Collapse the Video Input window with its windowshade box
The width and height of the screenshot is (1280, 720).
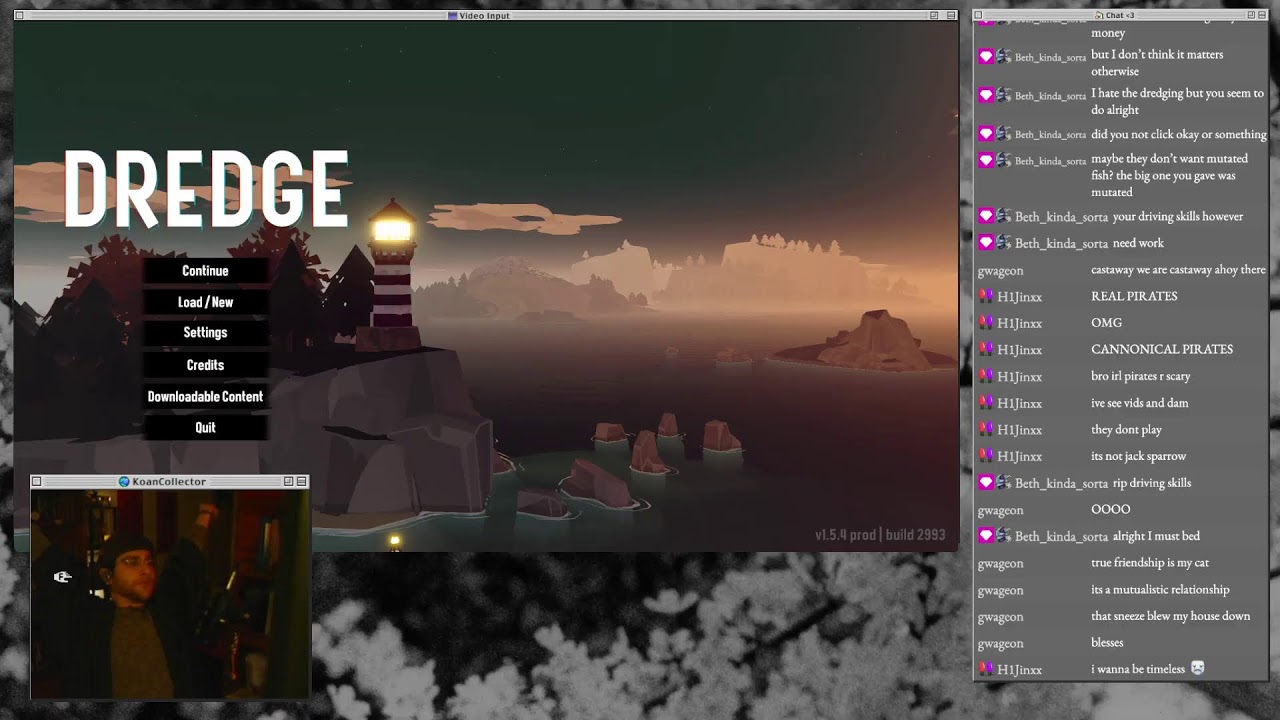tap(950, 16)
